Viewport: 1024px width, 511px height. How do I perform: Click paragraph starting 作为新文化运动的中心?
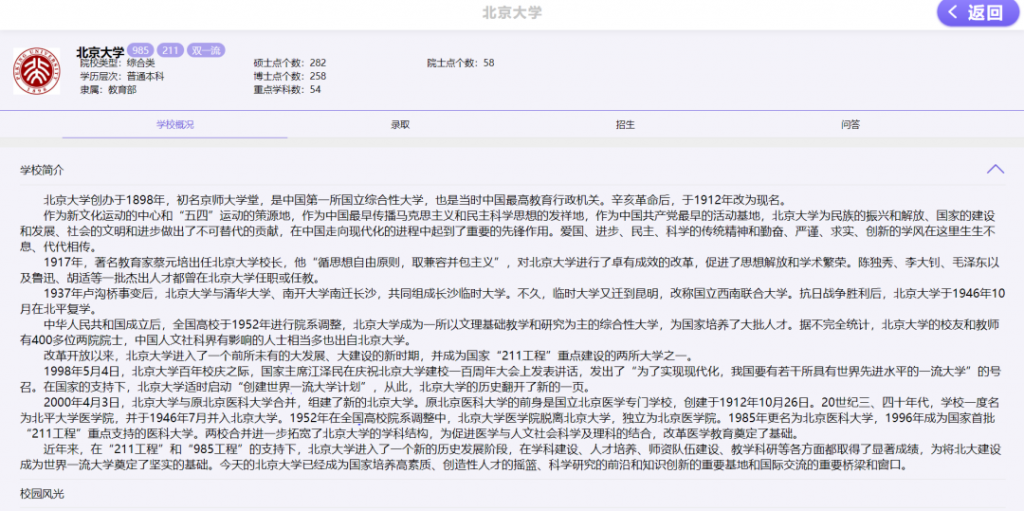tap(509, 231)
